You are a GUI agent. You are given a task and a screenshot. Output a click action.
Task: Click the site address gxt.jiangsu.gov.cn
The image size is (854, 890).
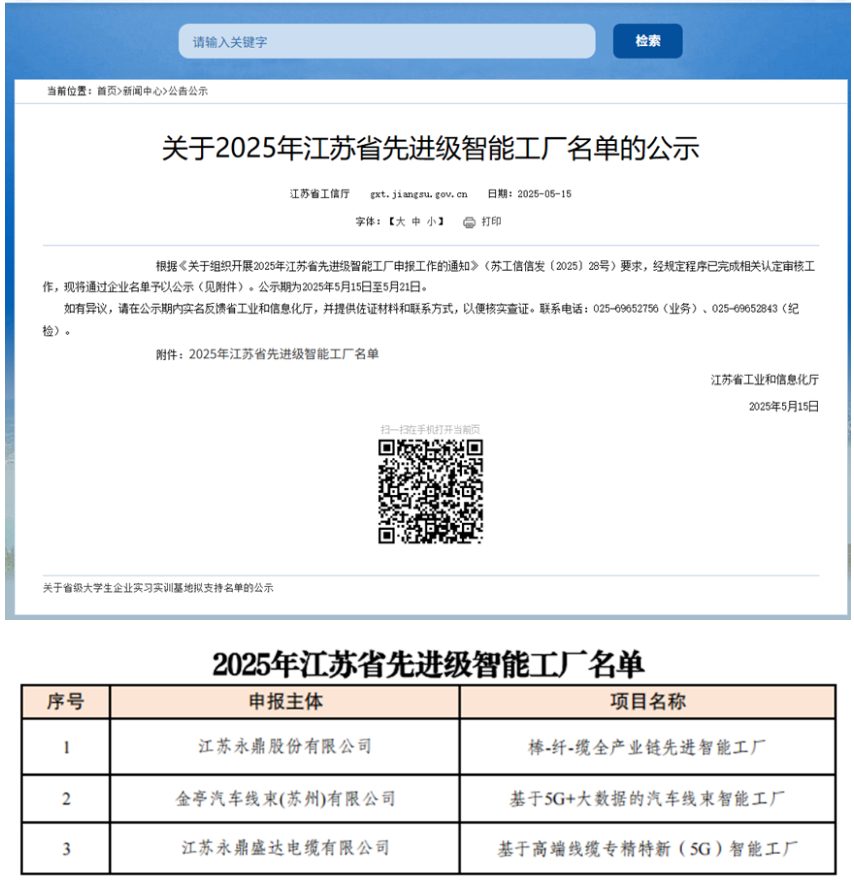[x=419, y=194]
